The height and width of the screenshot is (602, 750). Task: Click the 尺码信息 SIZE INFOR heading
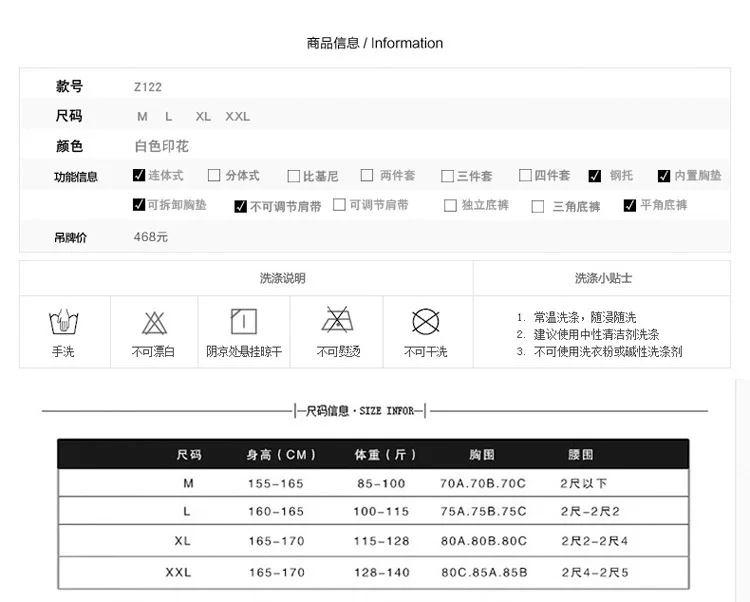(360, 411)
